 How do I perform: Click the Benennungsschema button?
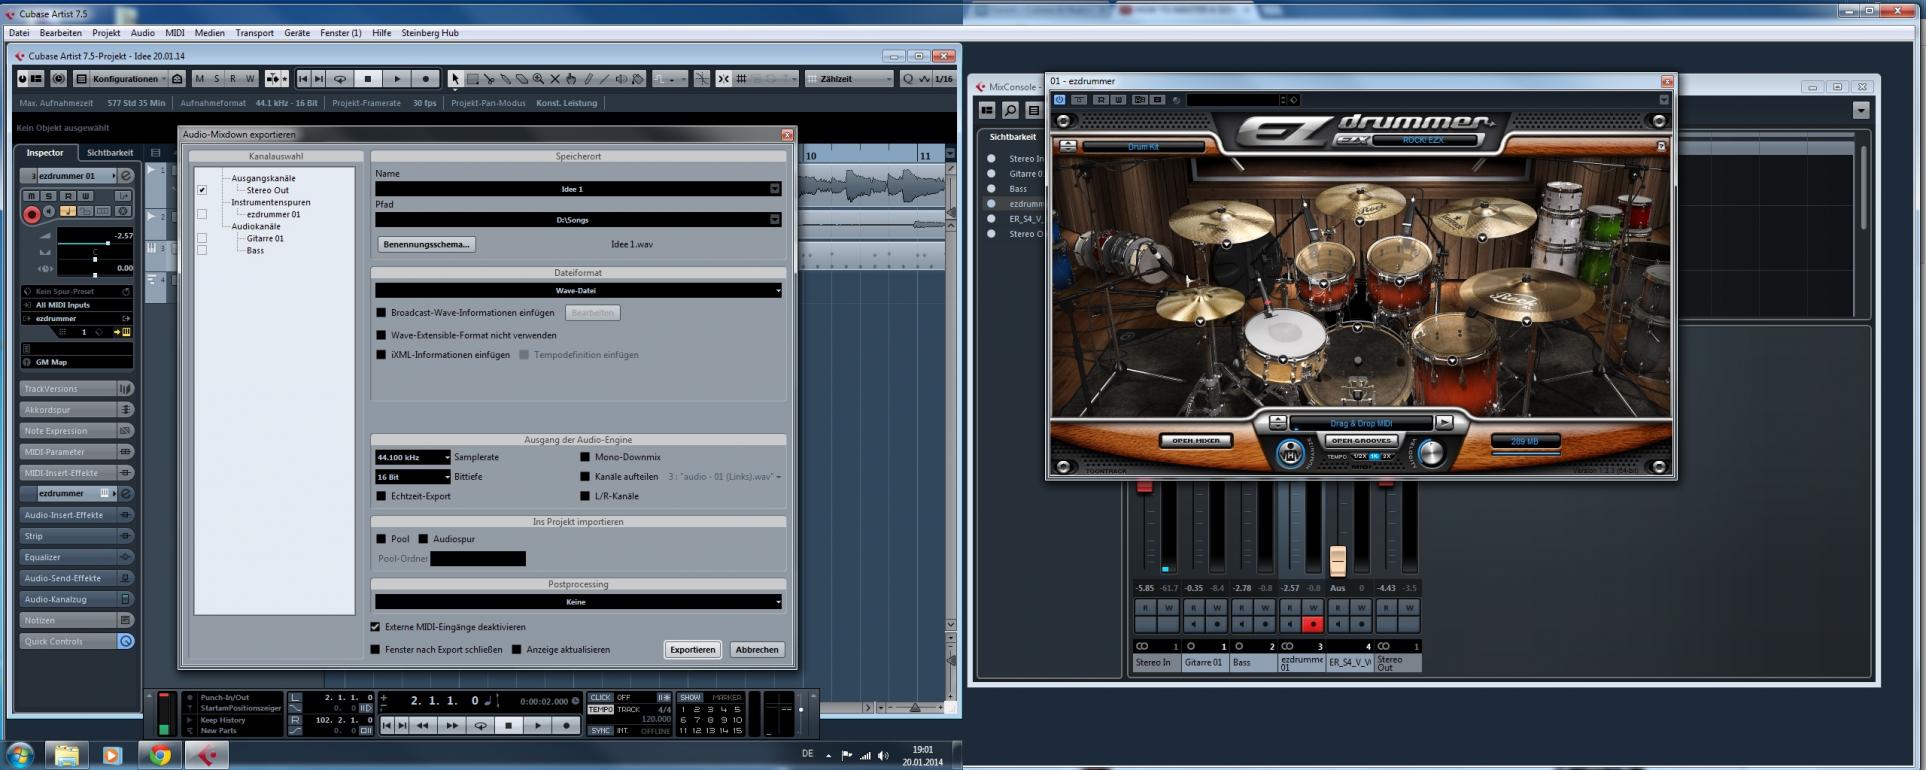[x=426, y=244]
